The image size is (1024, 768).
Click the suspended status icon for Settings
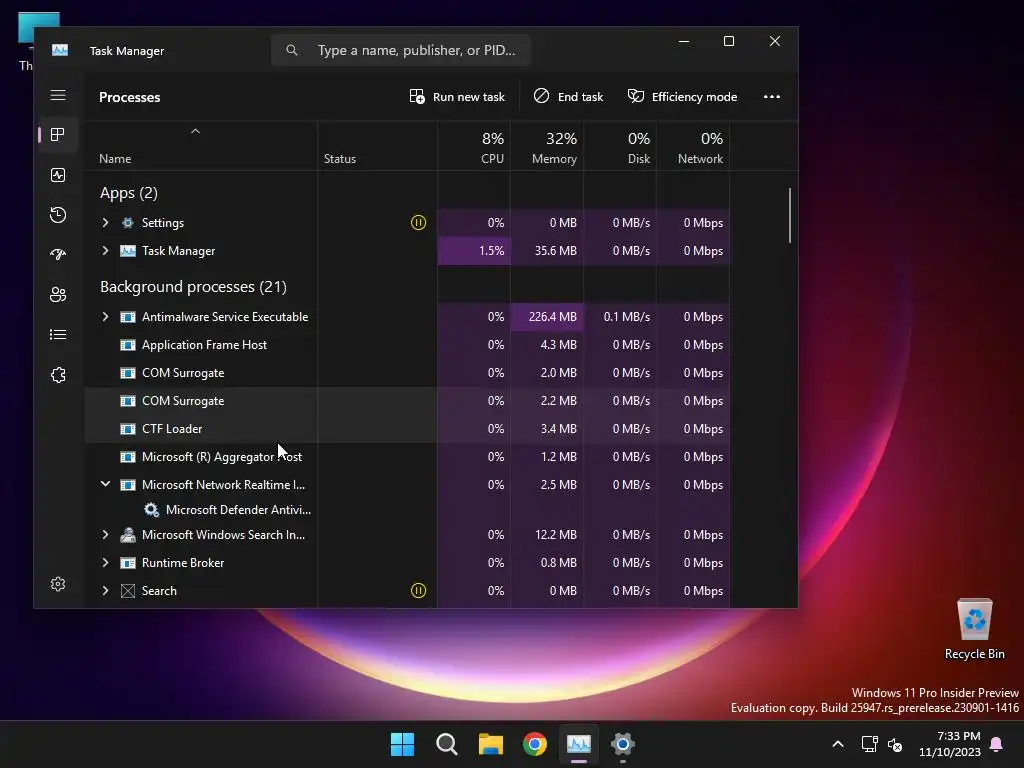[419, 223]
